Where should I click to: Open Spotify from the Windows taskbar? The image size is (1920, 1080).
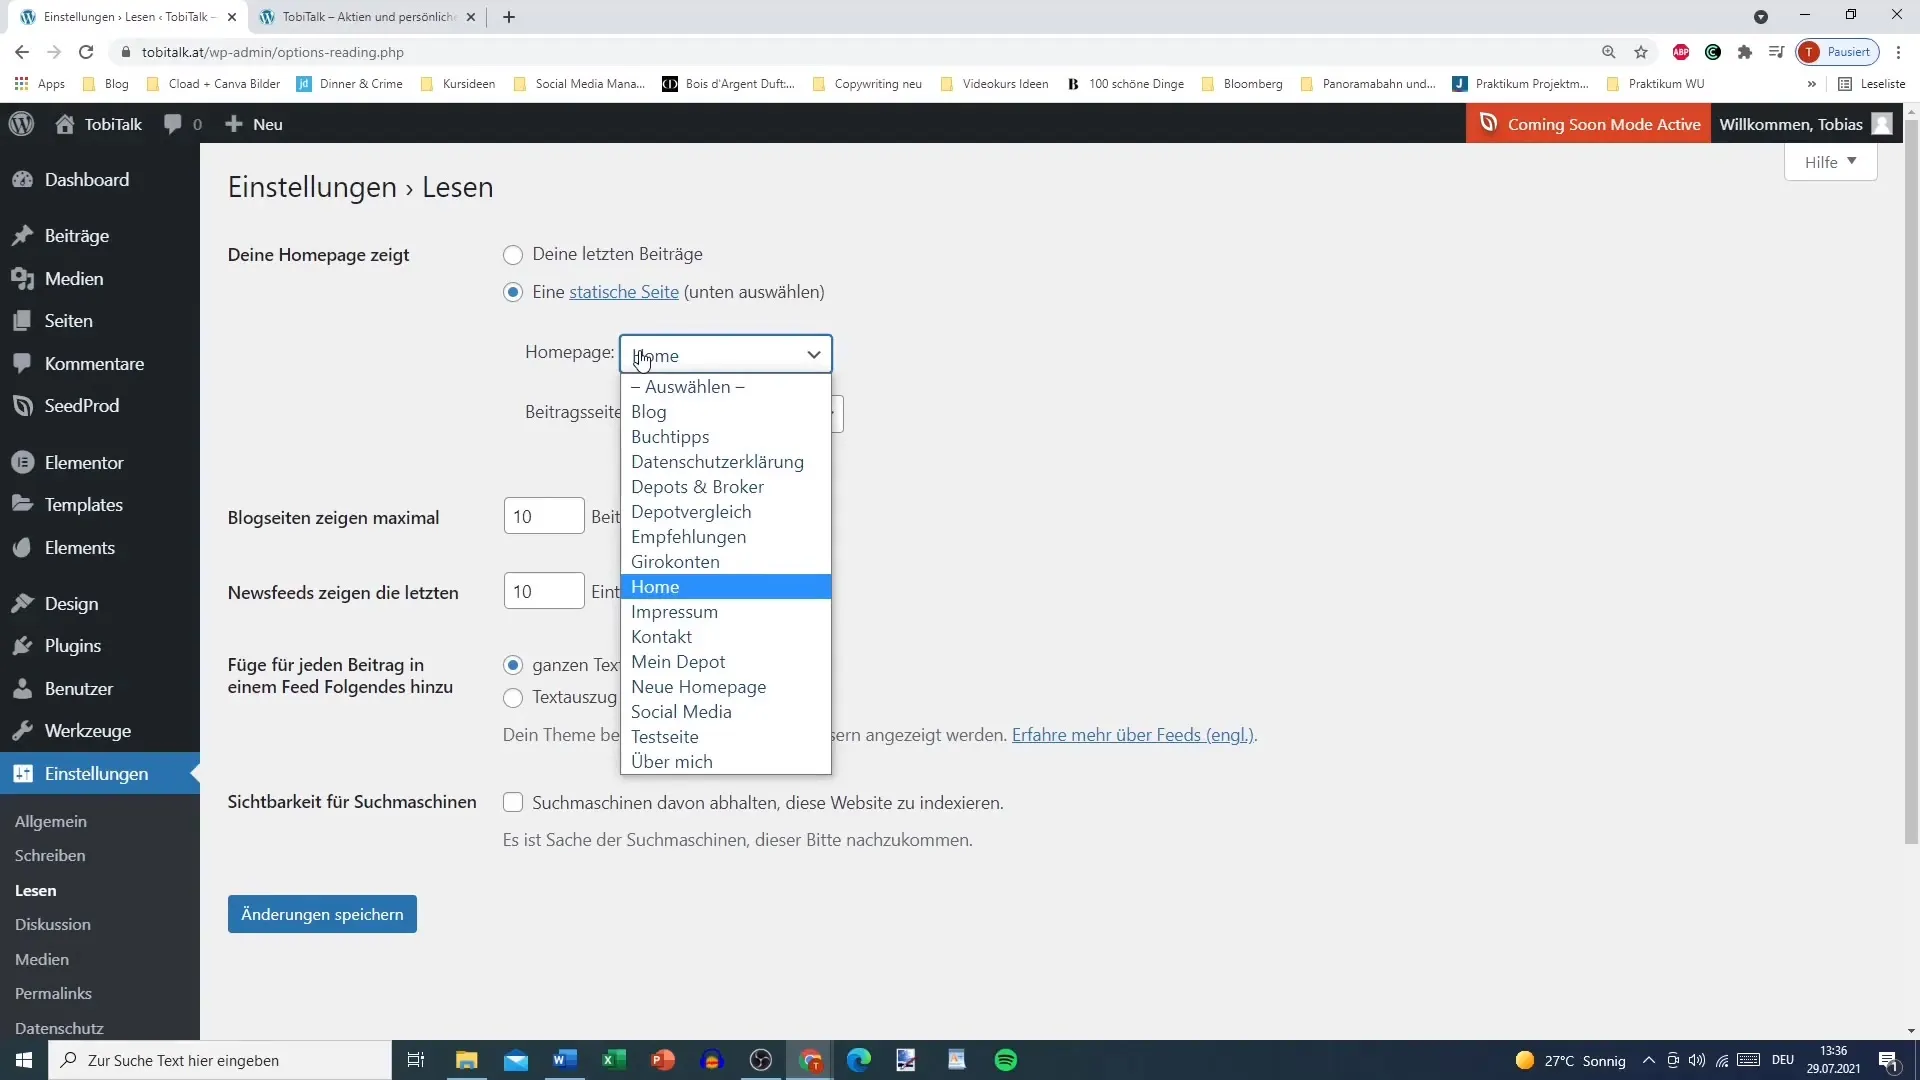pos(1006,1060)
